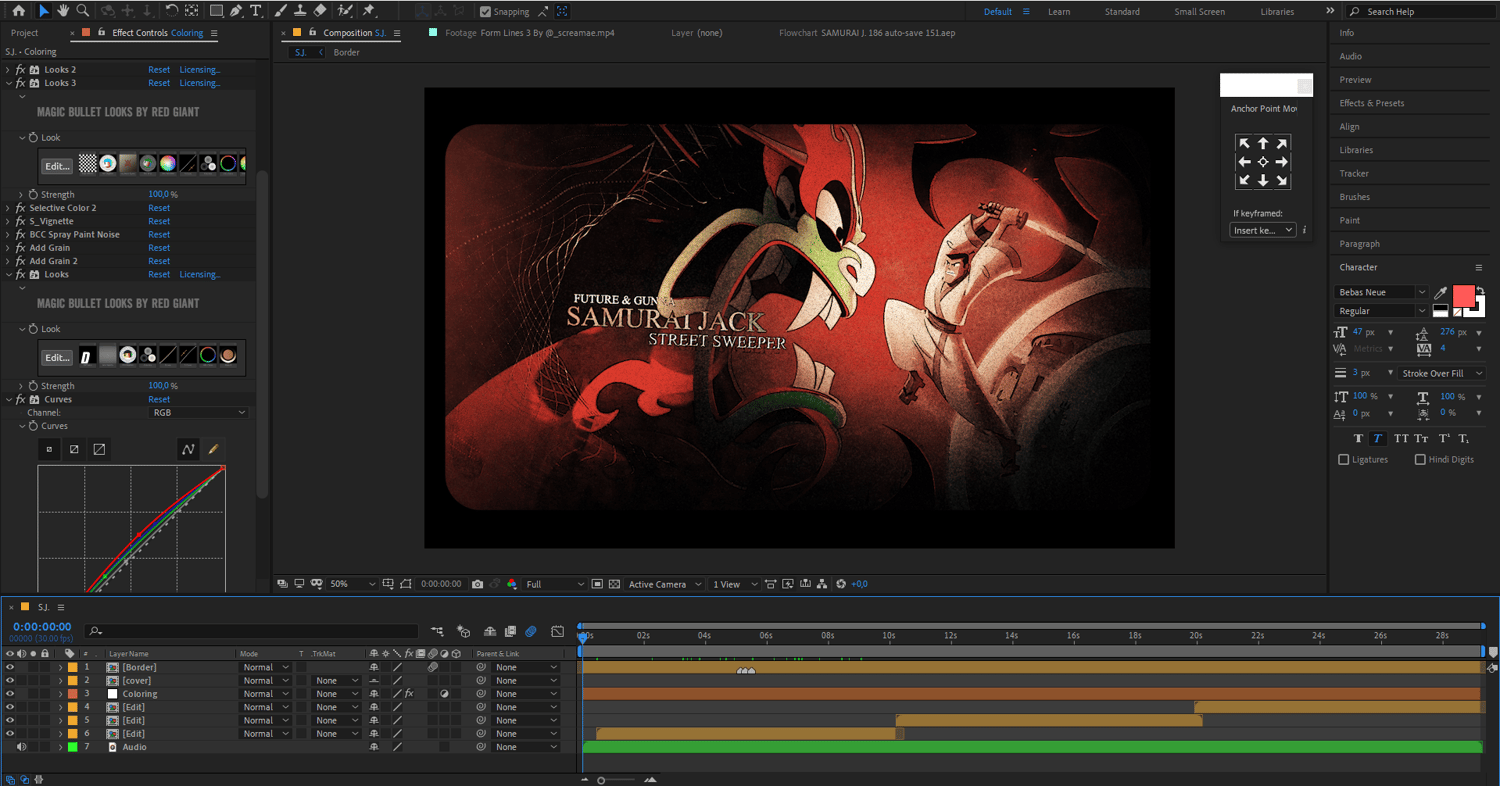
Task: Toggle the Snapping checkbox
Action: [x=486, y=12]
